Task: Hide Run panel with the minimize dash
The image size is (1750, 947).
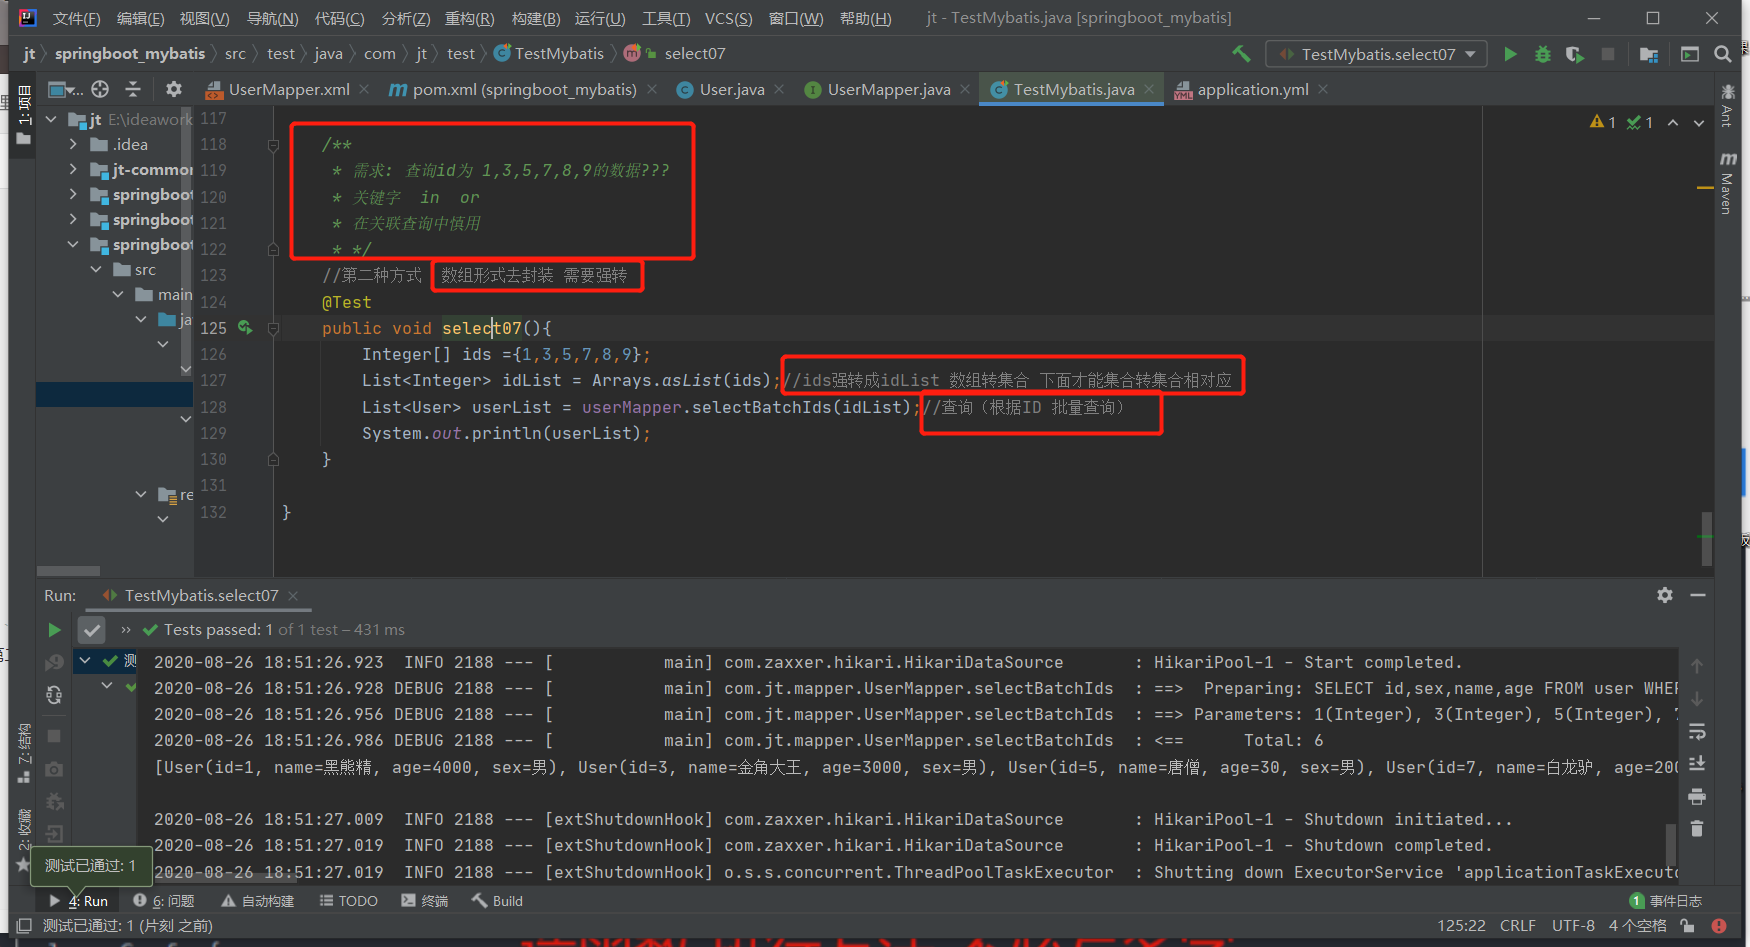Action: [x=1698, y=595]
